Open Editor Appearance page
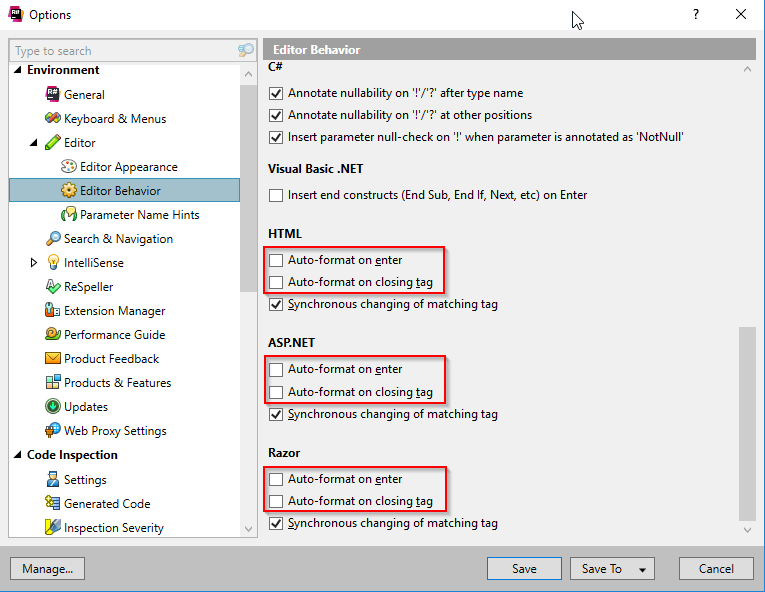This screenshot has width=765, height=592. coord(128,167)
